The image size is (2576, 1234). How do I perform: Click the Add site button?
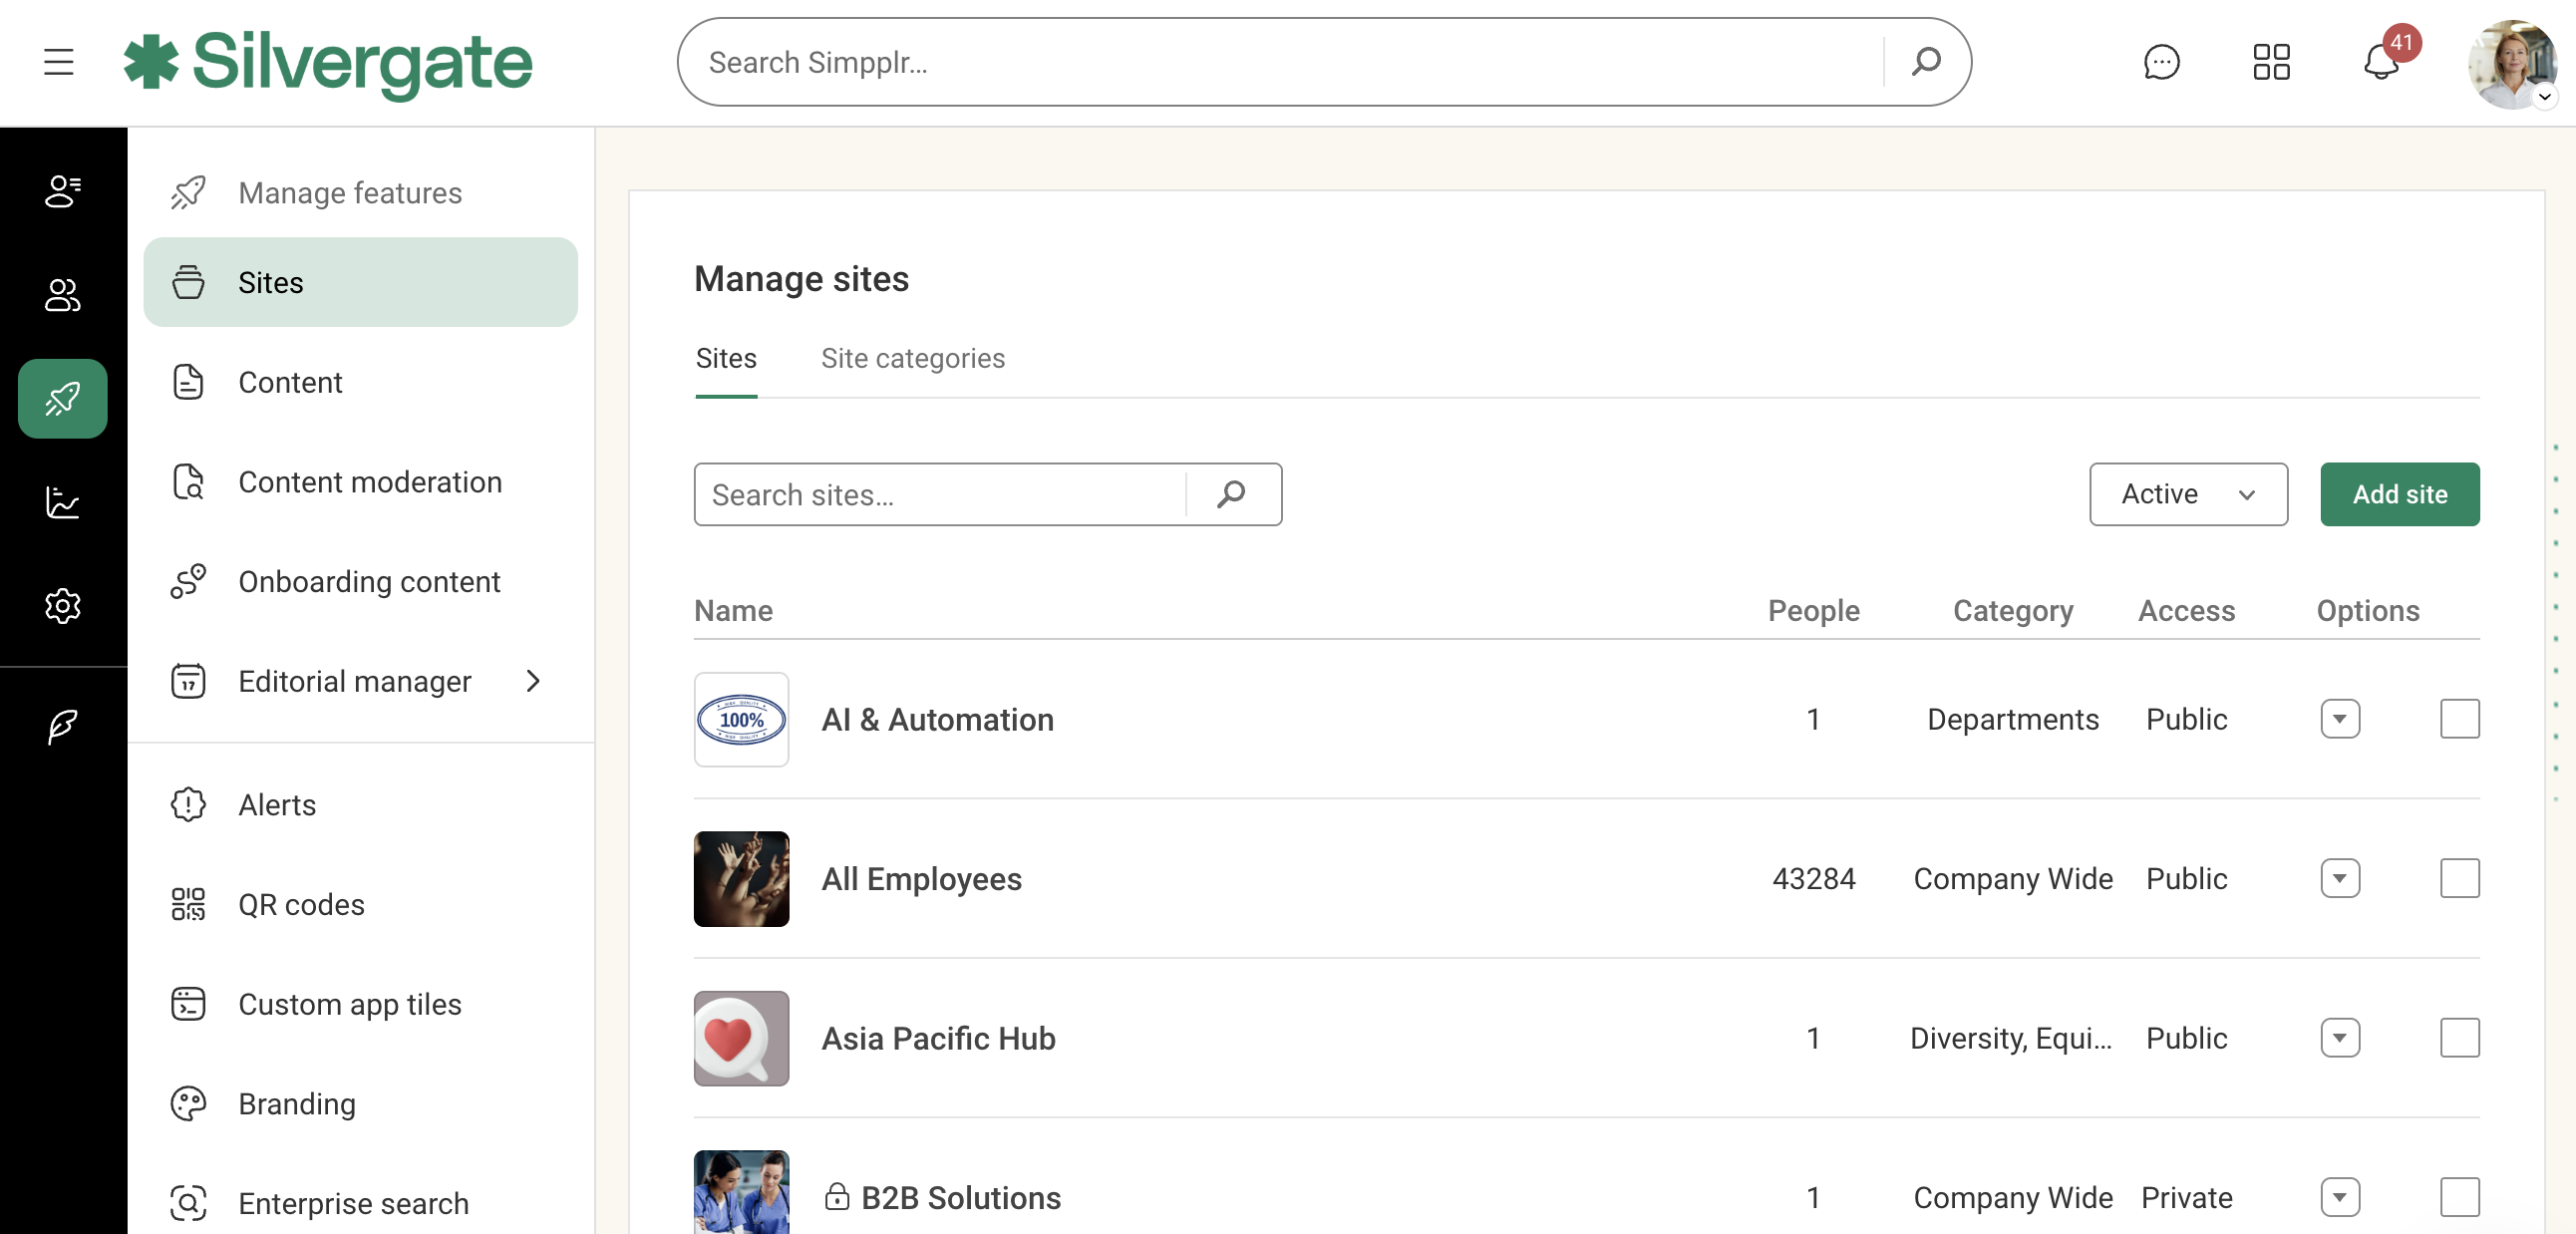[x=2400, y=494]
